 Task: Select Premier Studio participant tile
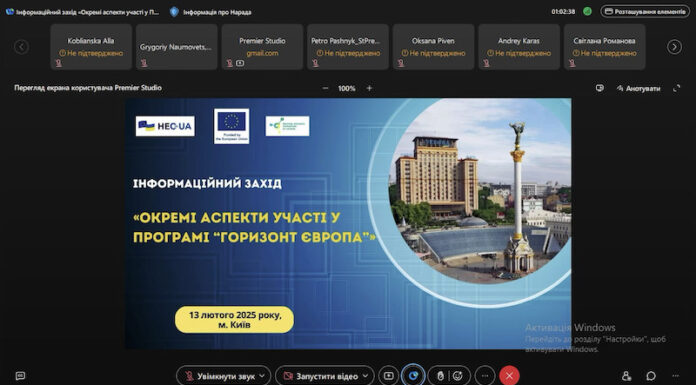262,47
